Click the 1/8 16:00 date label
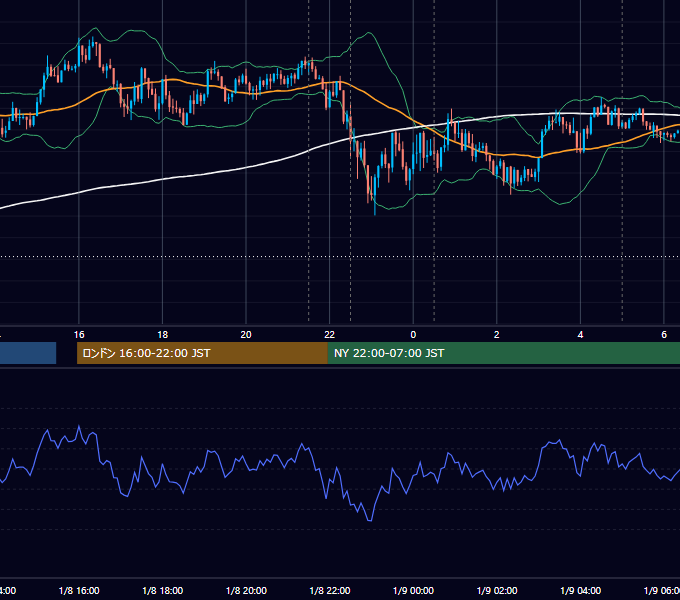The width and height of the screenshot is (680, 600). tap(79, 590)
